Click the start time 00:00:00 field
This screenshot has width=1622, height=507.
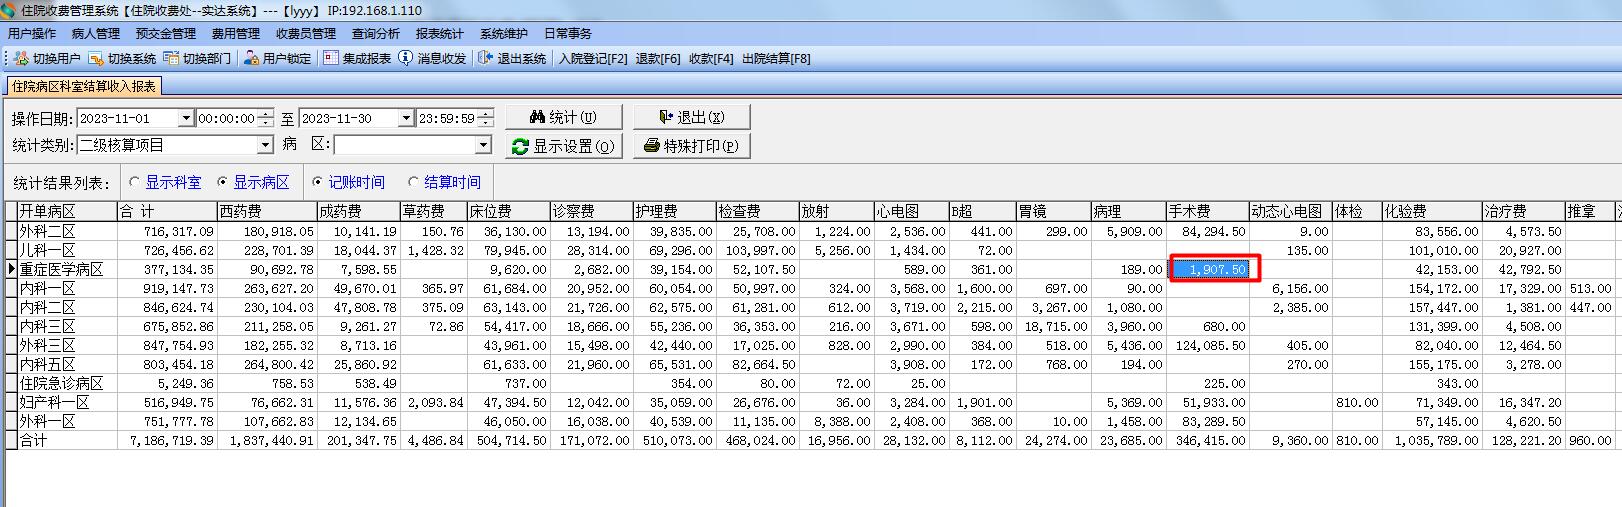click(x=226, y=118)
